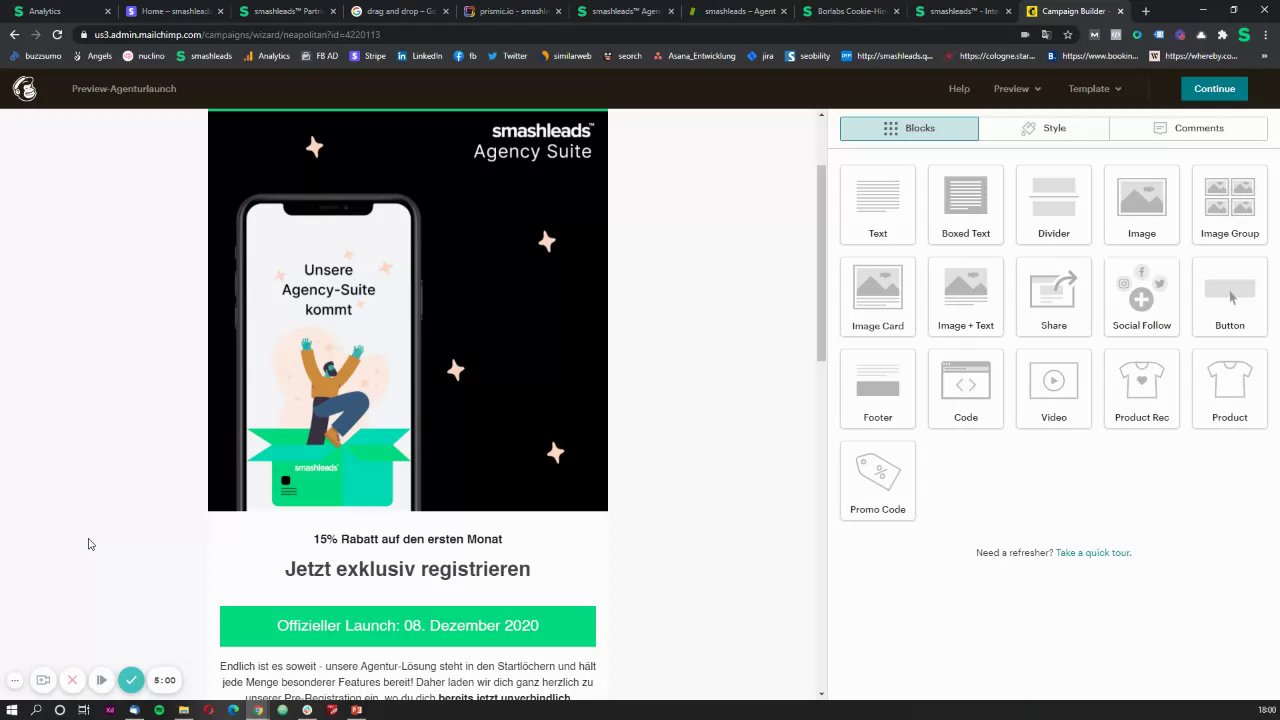Image resolution: width=1280 pixels, height=720 pixels.
Task: Open the Asana_Entwicklung bookmark
Action: coord(694,56)
